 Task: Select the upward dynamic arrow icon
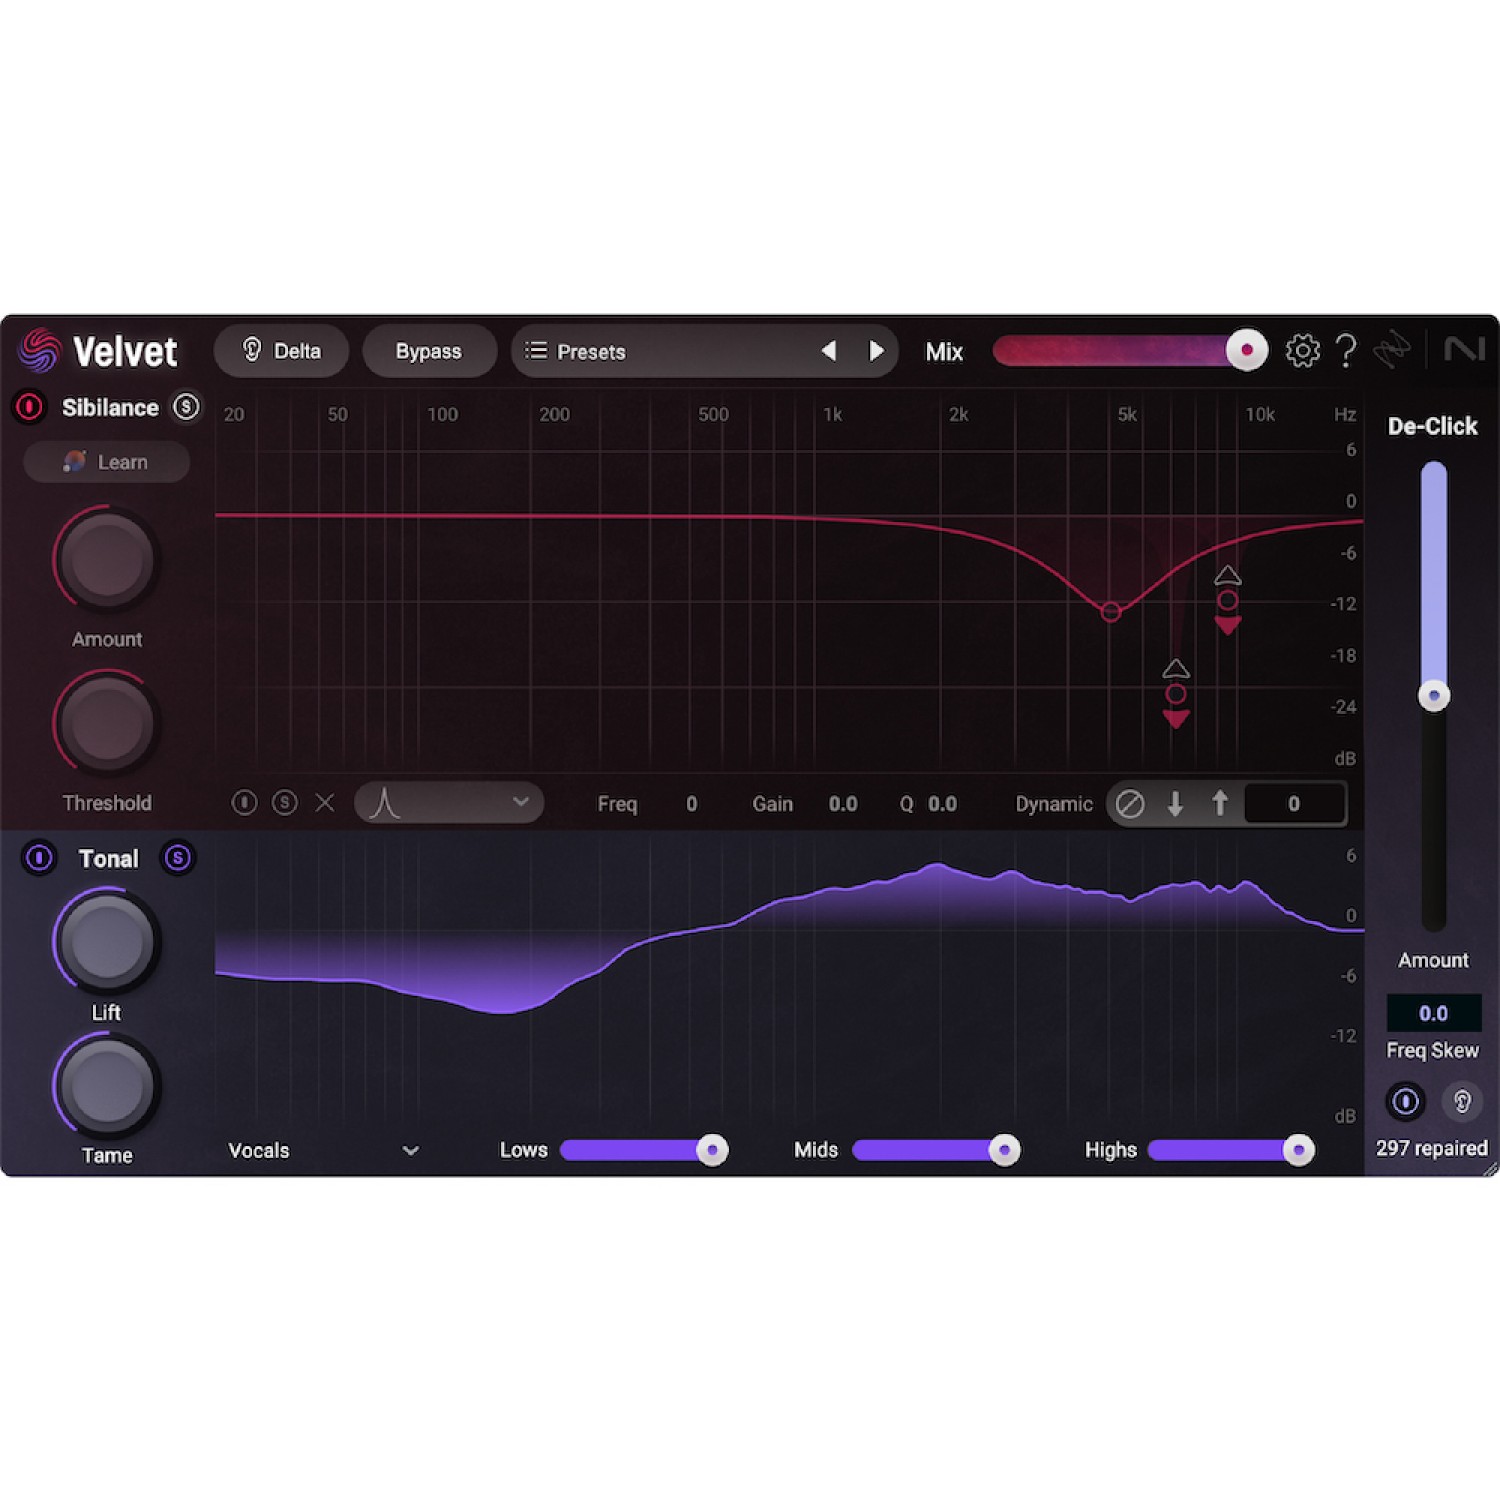[1221, 803]
